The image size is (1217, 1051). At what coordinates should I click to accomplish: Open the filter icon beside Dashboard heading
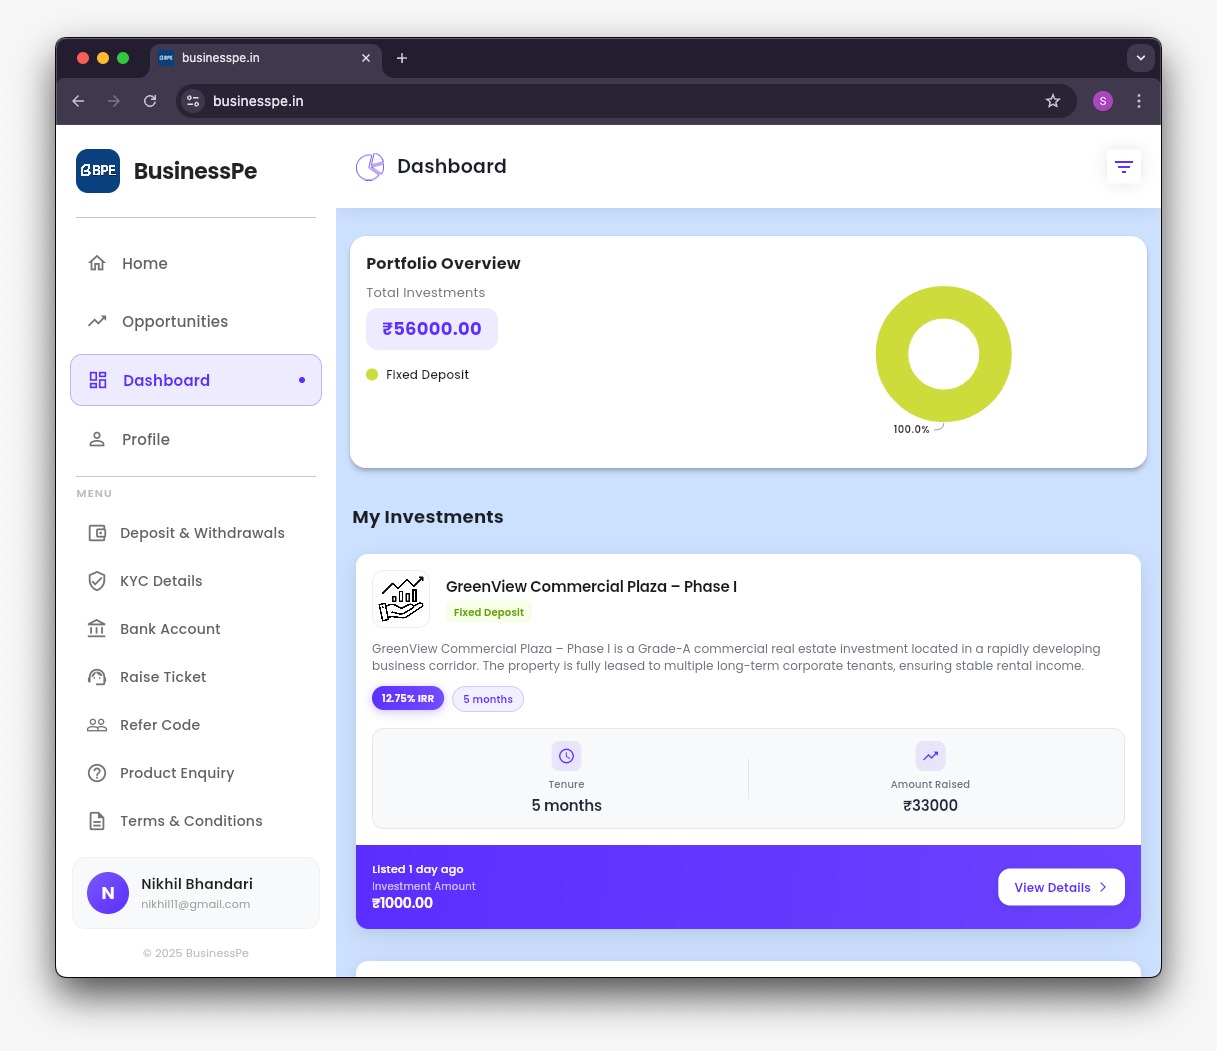[1124, 166]
